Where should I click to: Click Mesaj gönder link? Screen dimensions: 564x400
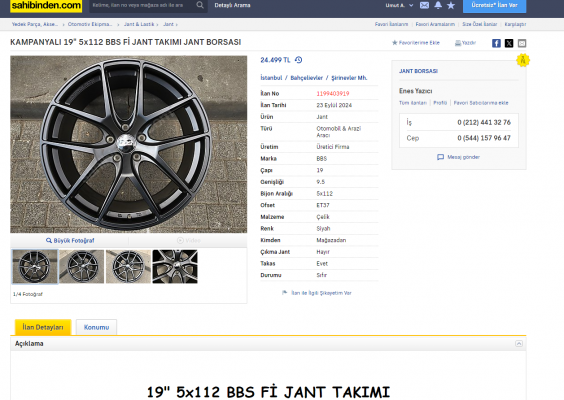[x=459, y=157]
